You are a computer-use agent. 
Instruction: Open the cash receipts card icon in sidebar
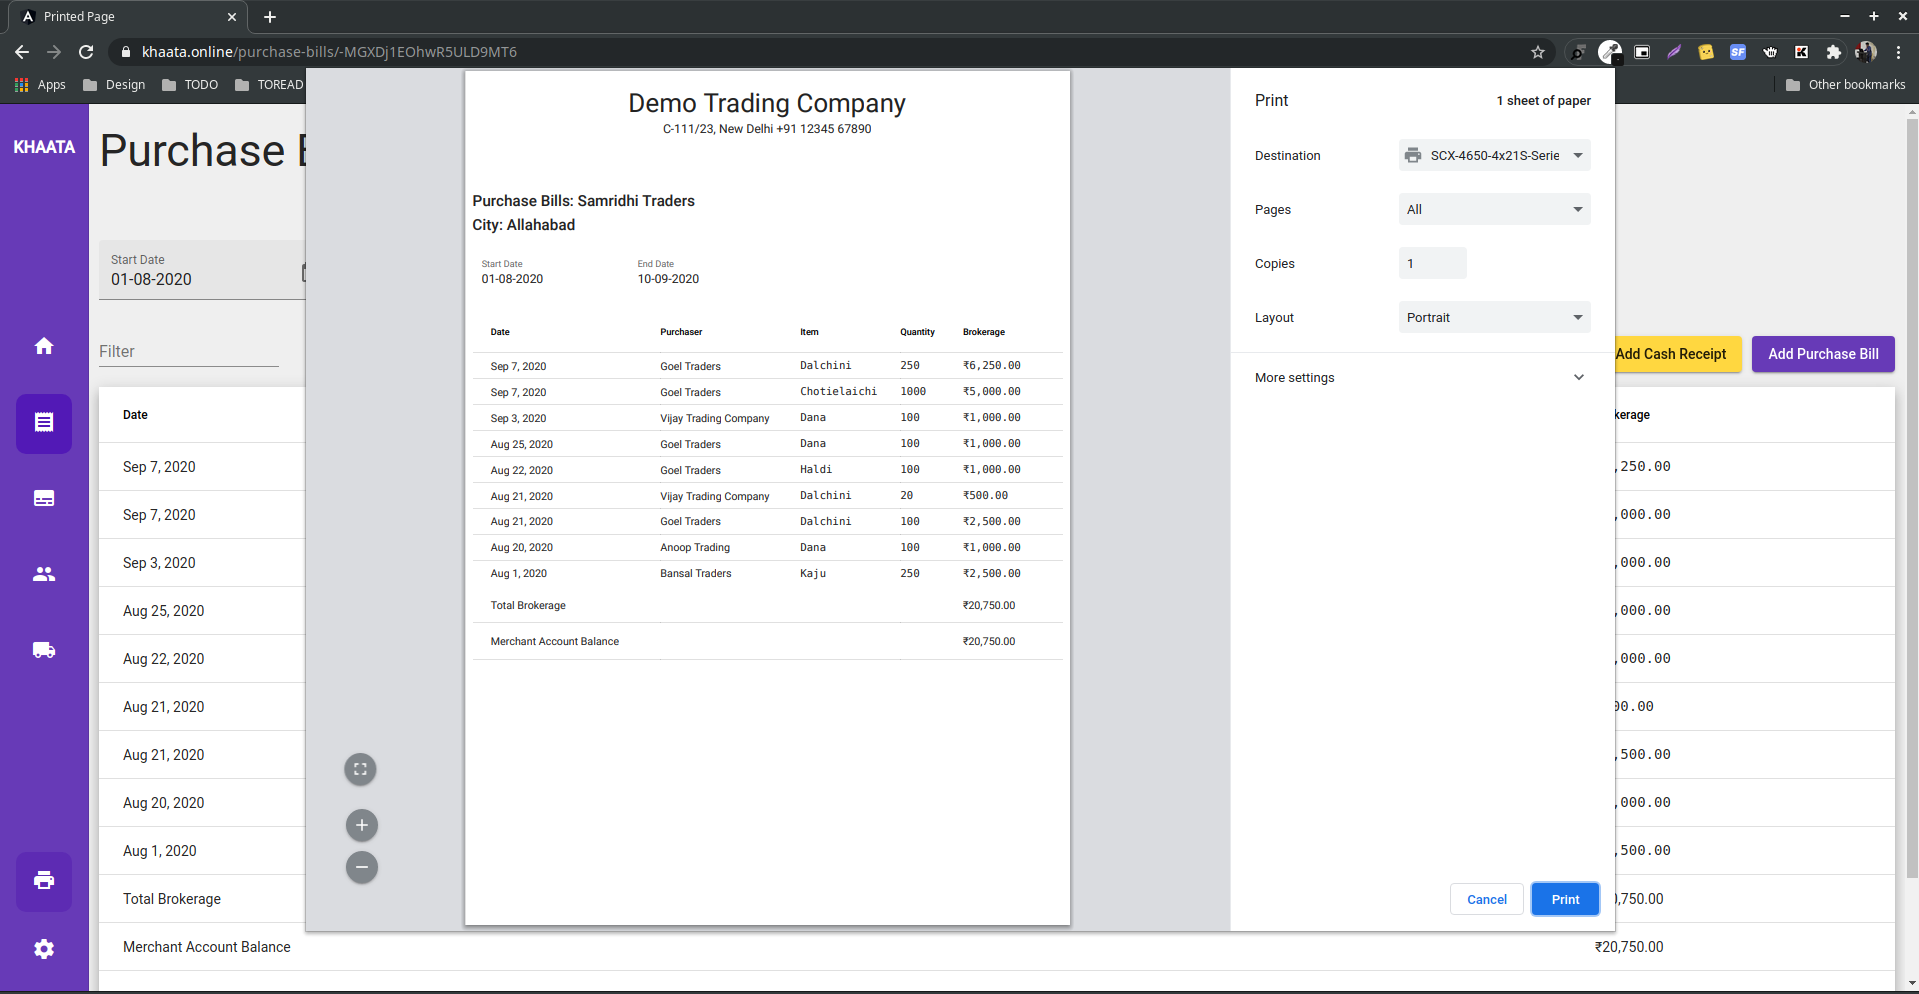tap(44, 498)
